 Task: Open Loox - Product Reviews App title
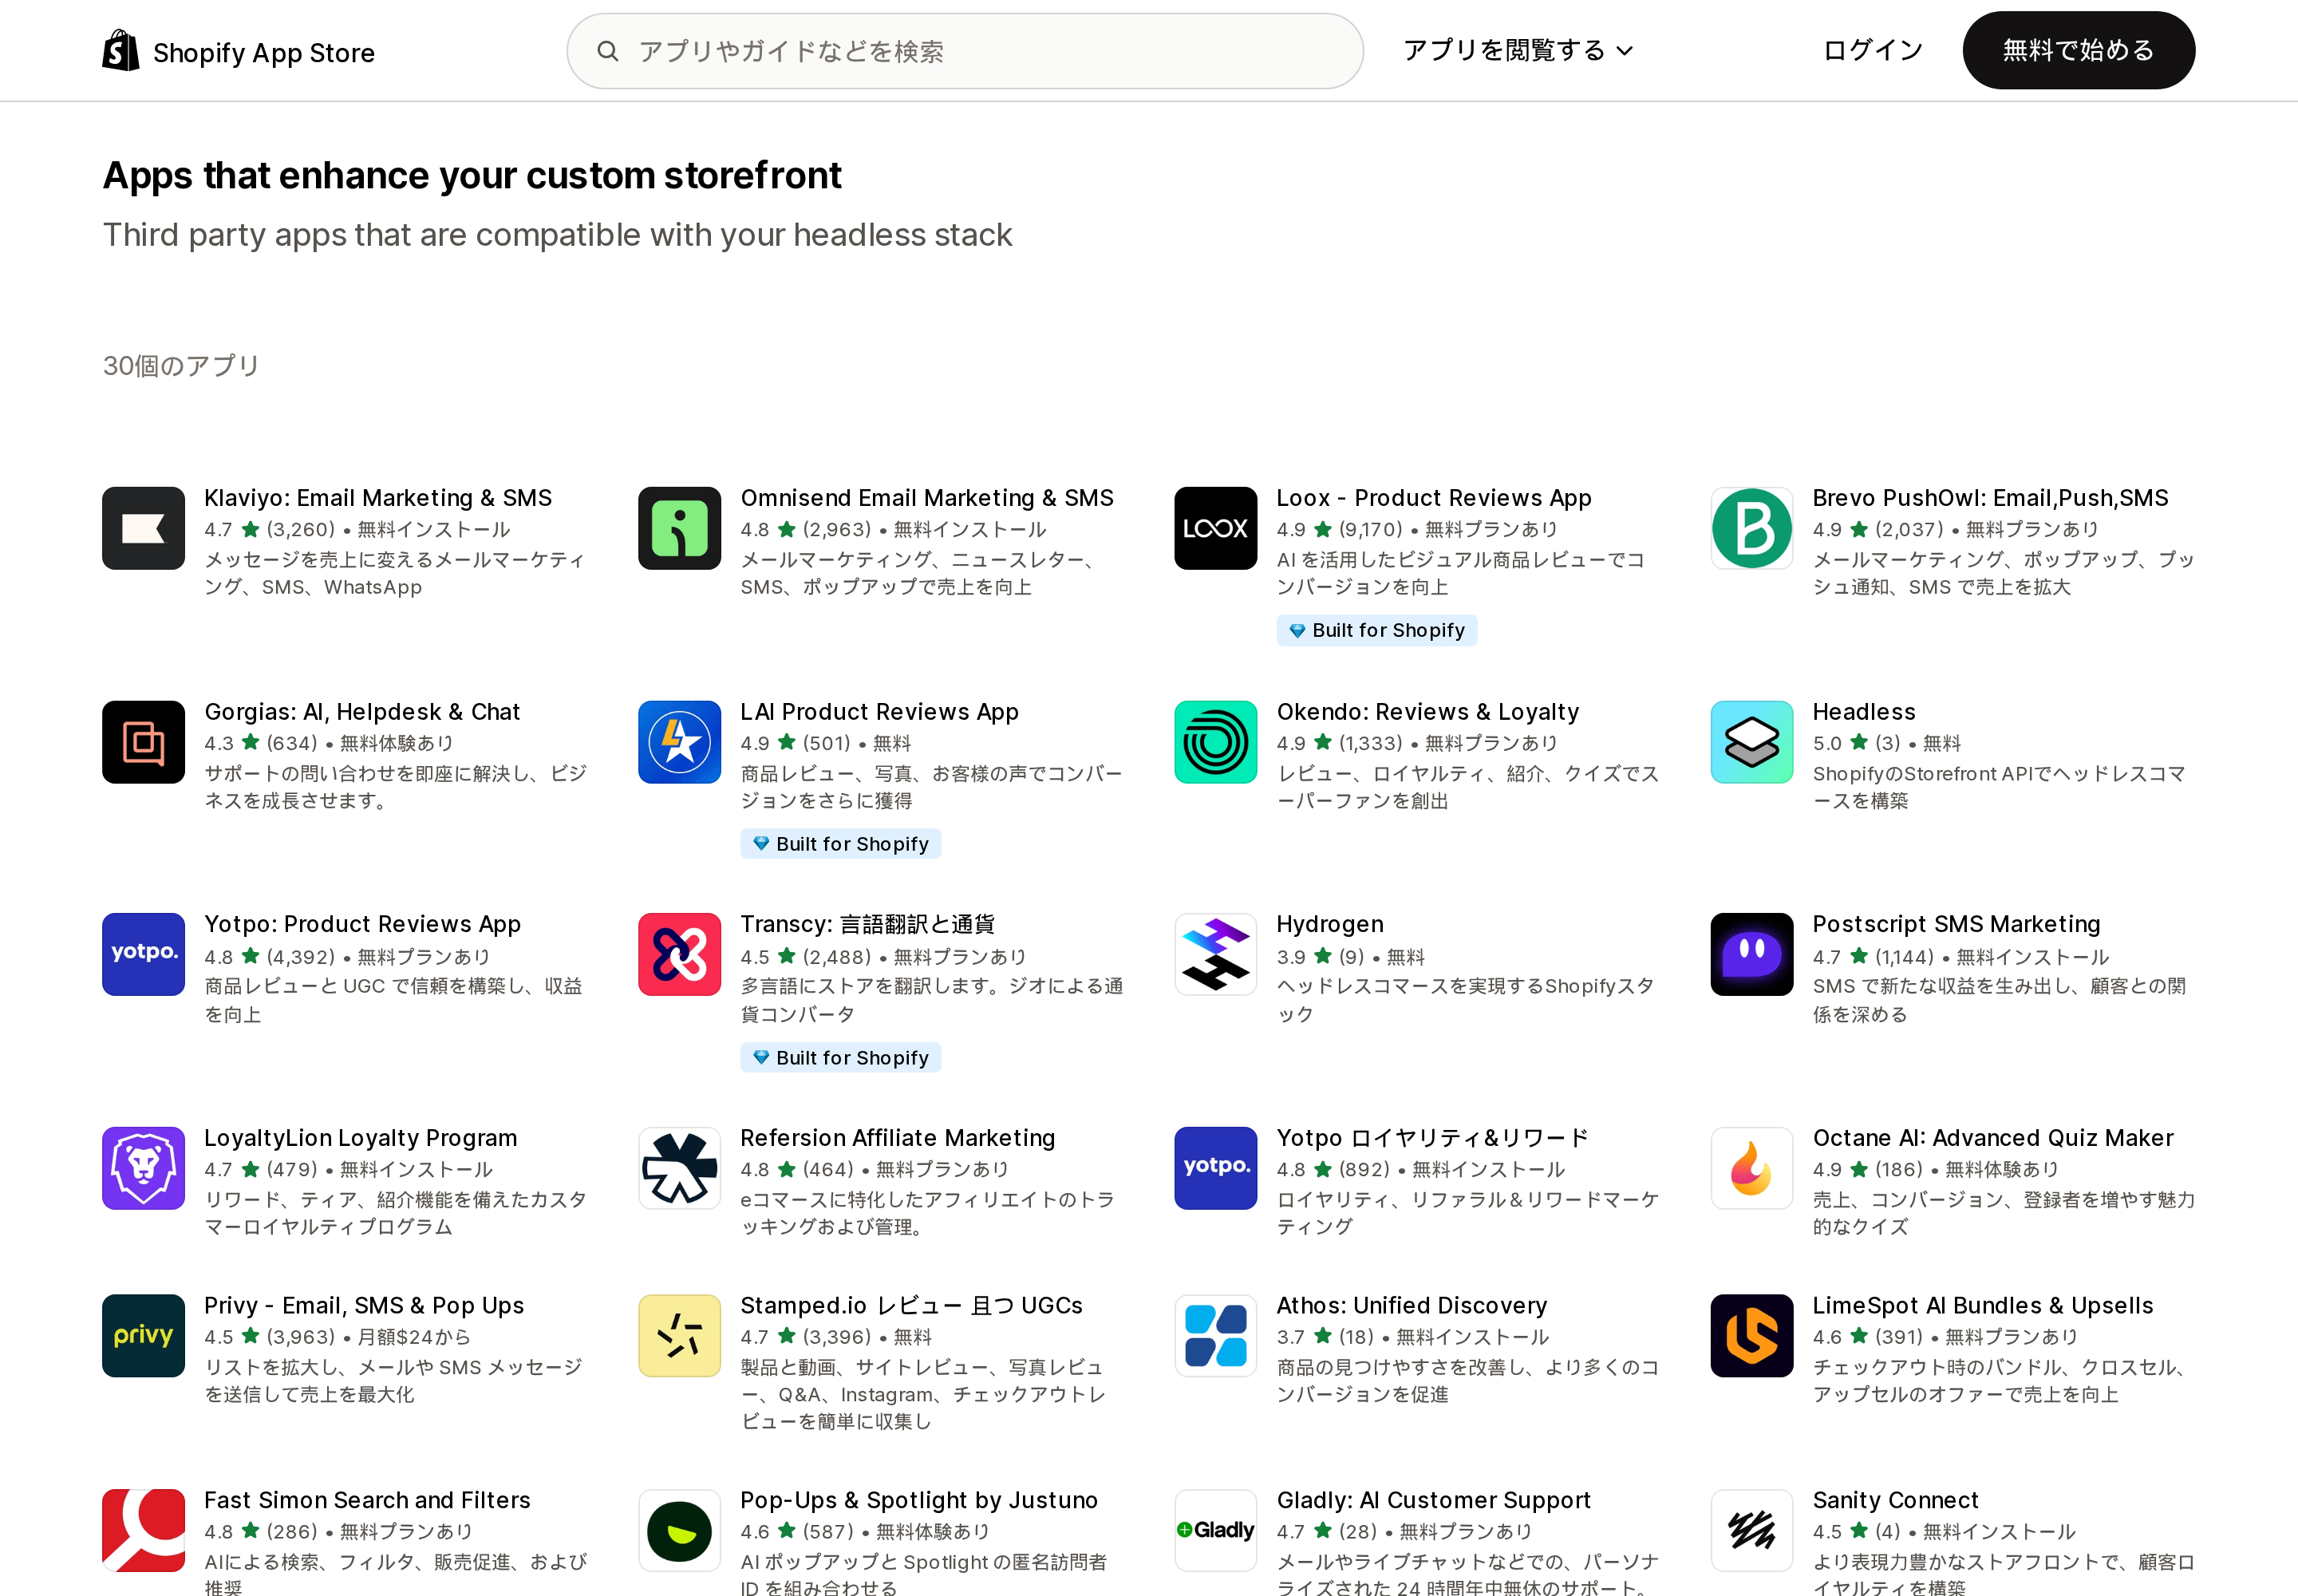click(1433, 498)
